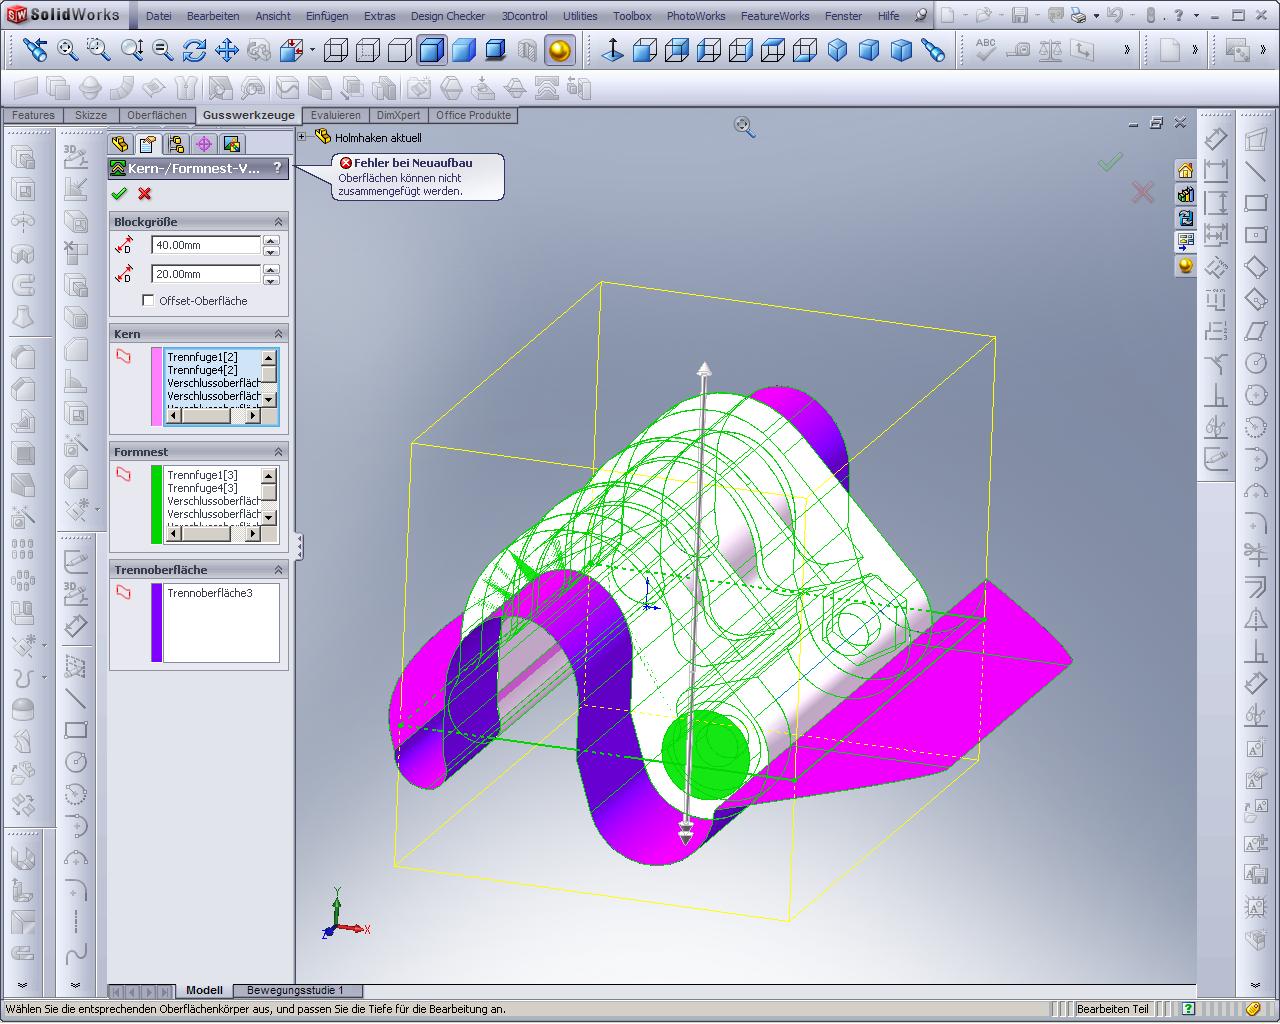Click the Rotate View icon
Viewport: 1280px width, 1024px height.
pos(195,50)
